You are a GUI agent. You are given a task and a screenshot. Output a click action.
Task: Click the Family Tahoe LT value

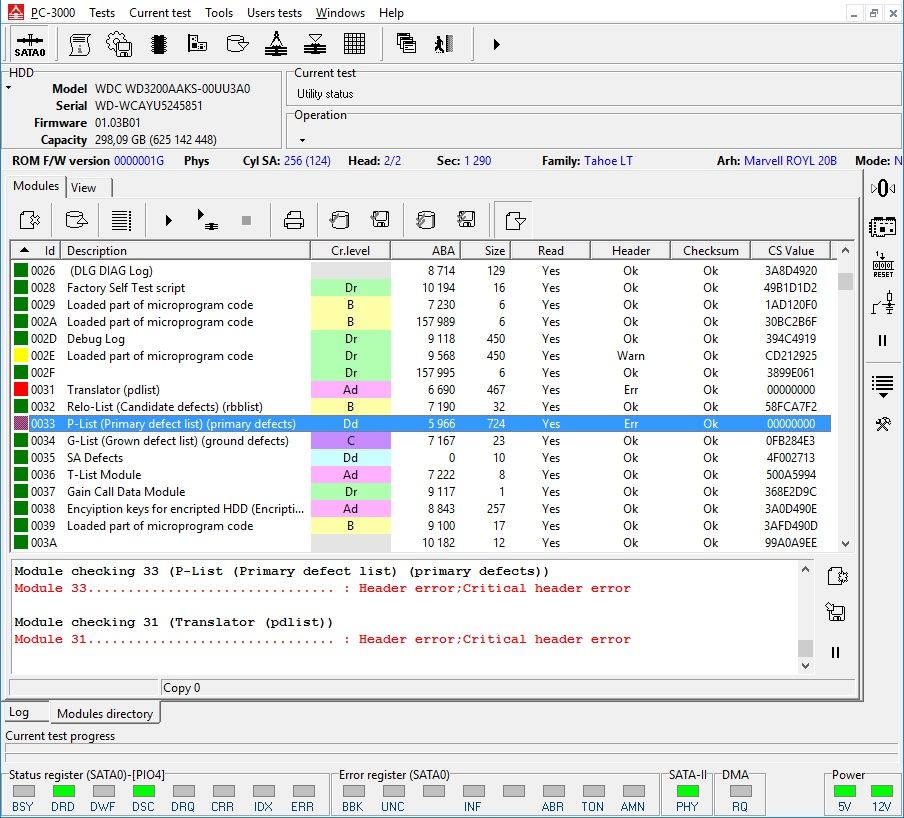pyautogui.click(x=608, y=161)
